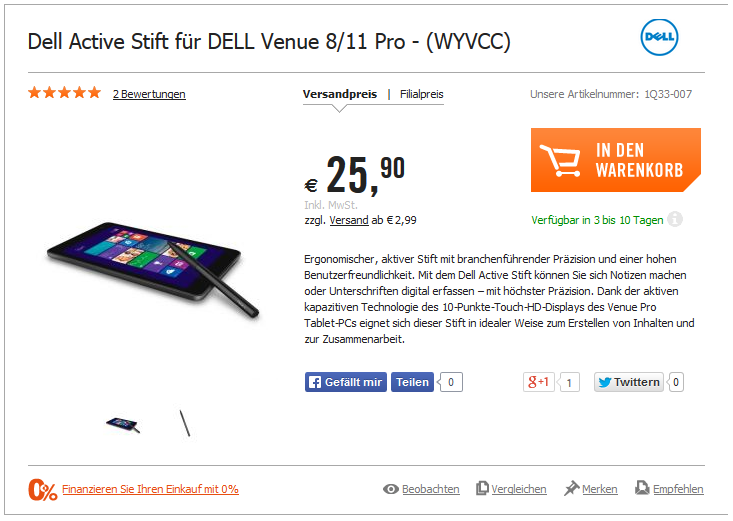This screenshot has height=521, width=733.
Task: Click the five-star rating
Action: (x=65, y=93)
